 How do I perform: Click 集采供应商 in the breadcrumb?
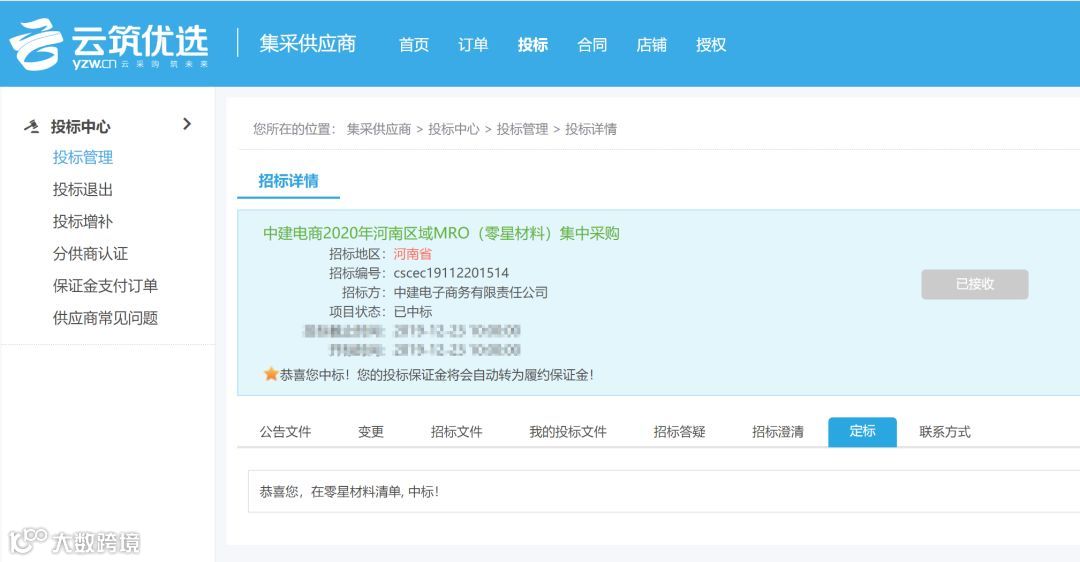[379, 129]
